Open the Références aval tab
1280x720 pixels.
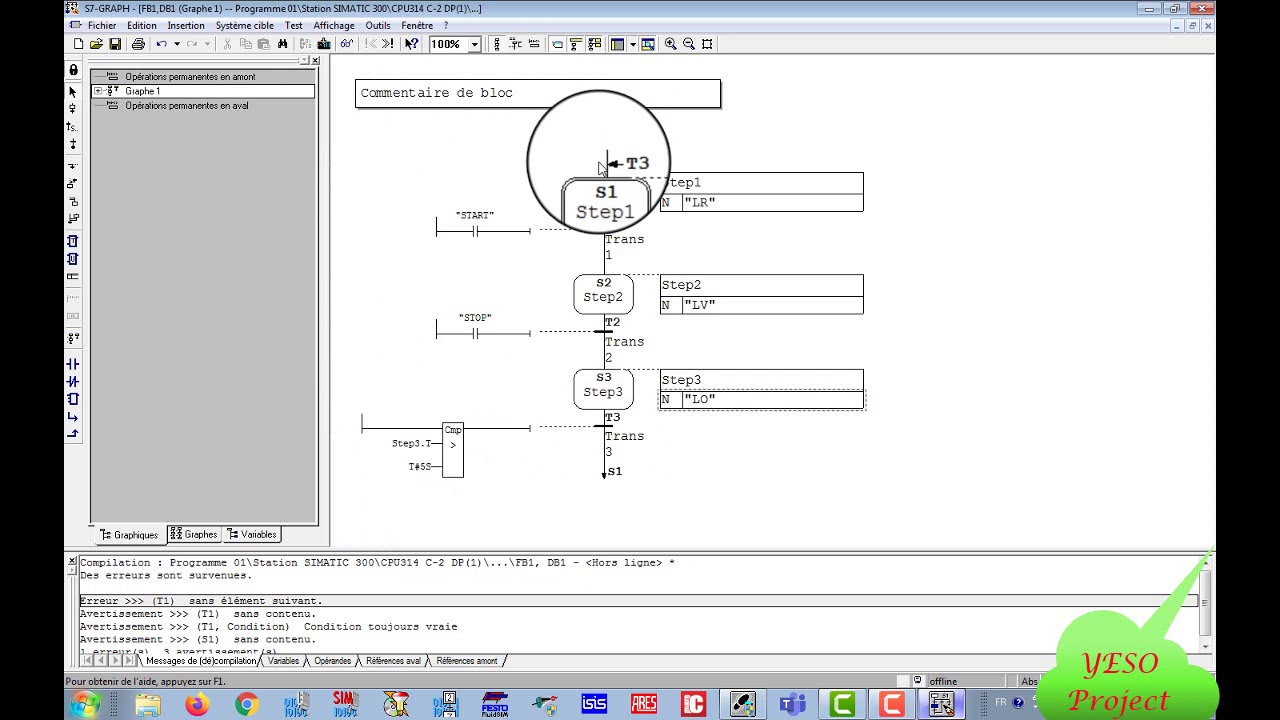click(x=393, y=661)
